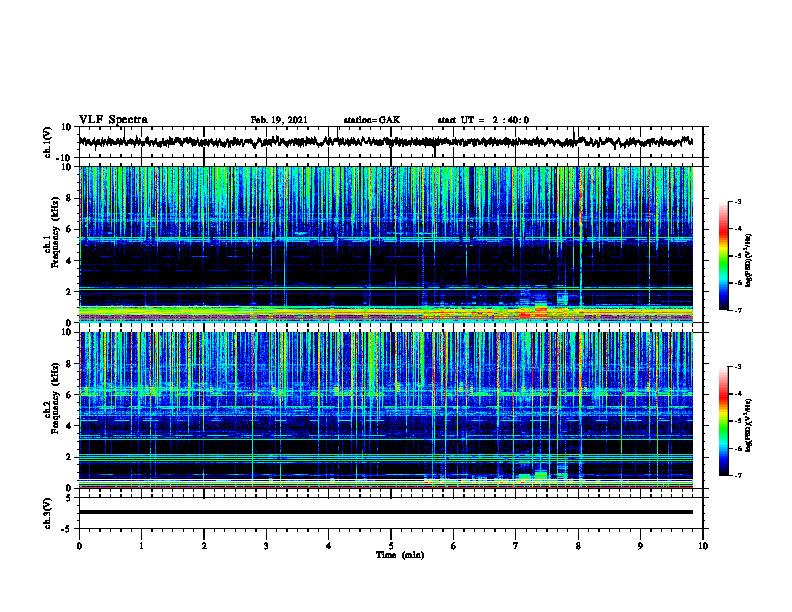Click inside the ch.1 spectrogram panel
The width and height of the screenshot is (792, 612).
point(385,244)
